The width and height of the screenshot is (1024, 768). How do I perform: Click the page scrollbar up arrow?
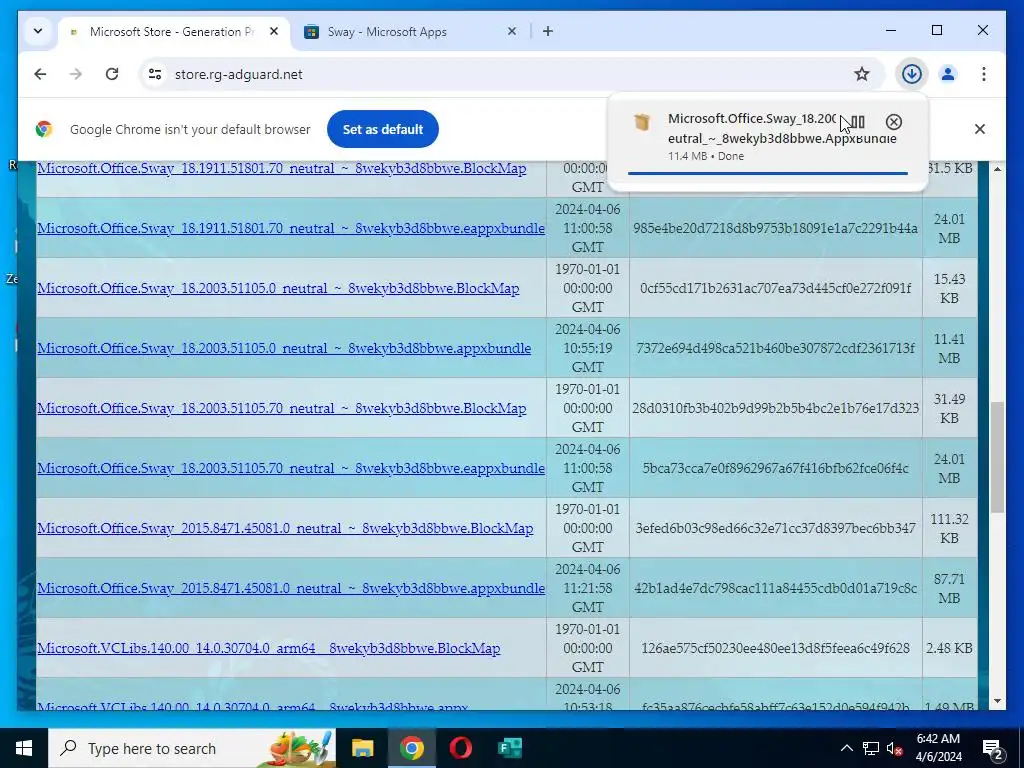click(x=997, y=168)
